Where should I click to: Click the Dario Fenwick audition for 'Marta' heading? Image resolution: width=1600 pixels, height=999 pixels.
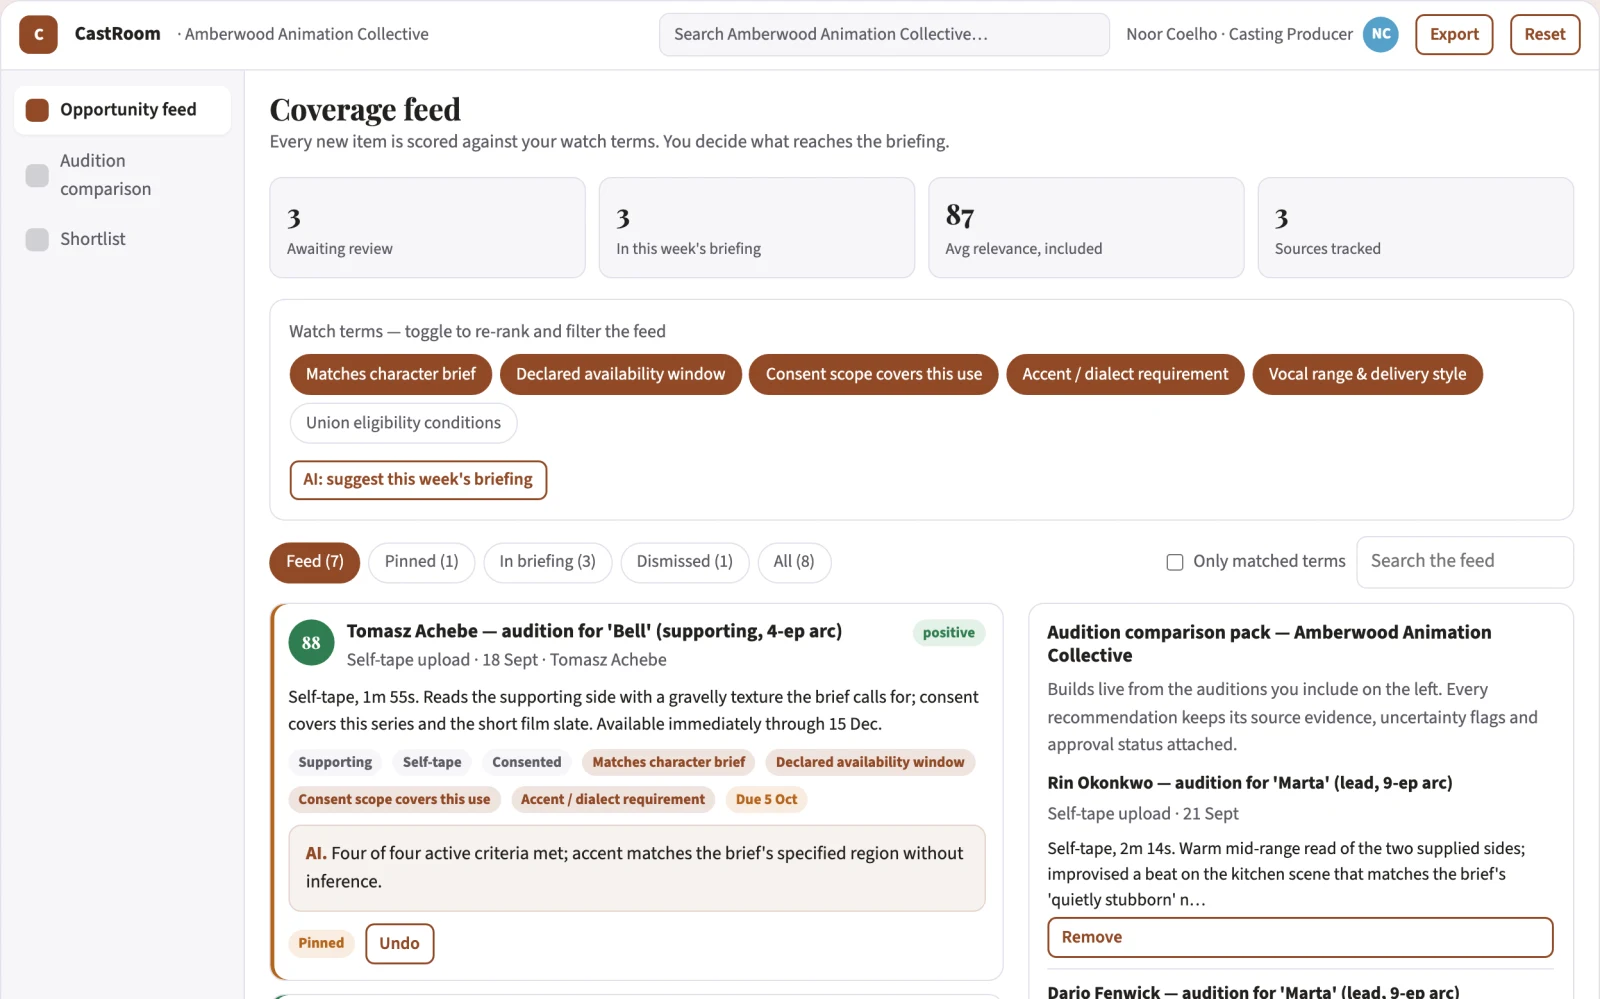[1254, 992]
